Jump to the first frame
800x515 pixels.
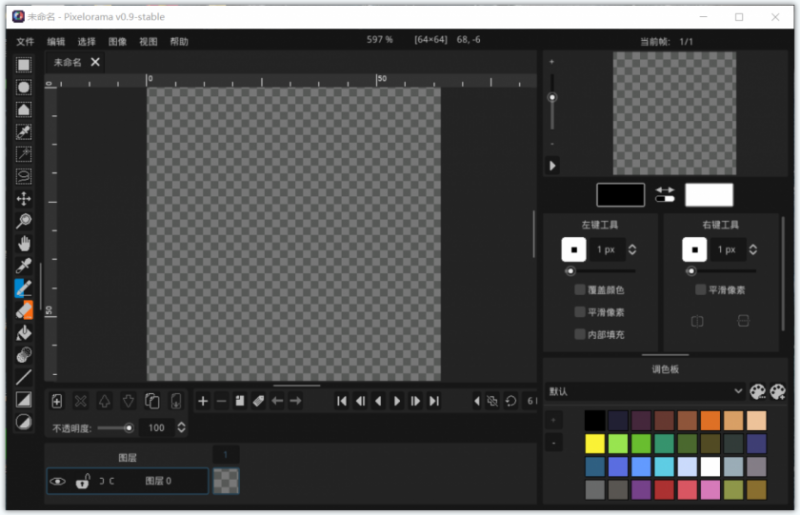[x=342, y=401]
